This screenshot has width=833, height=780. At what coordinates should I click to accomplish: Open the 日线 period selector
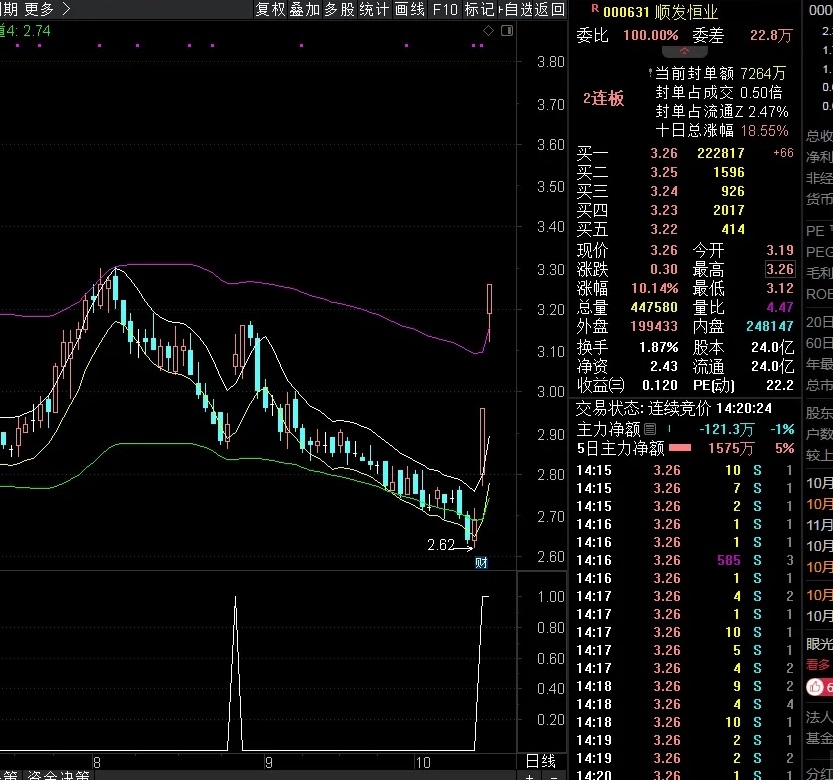click(x=540, y=761)
